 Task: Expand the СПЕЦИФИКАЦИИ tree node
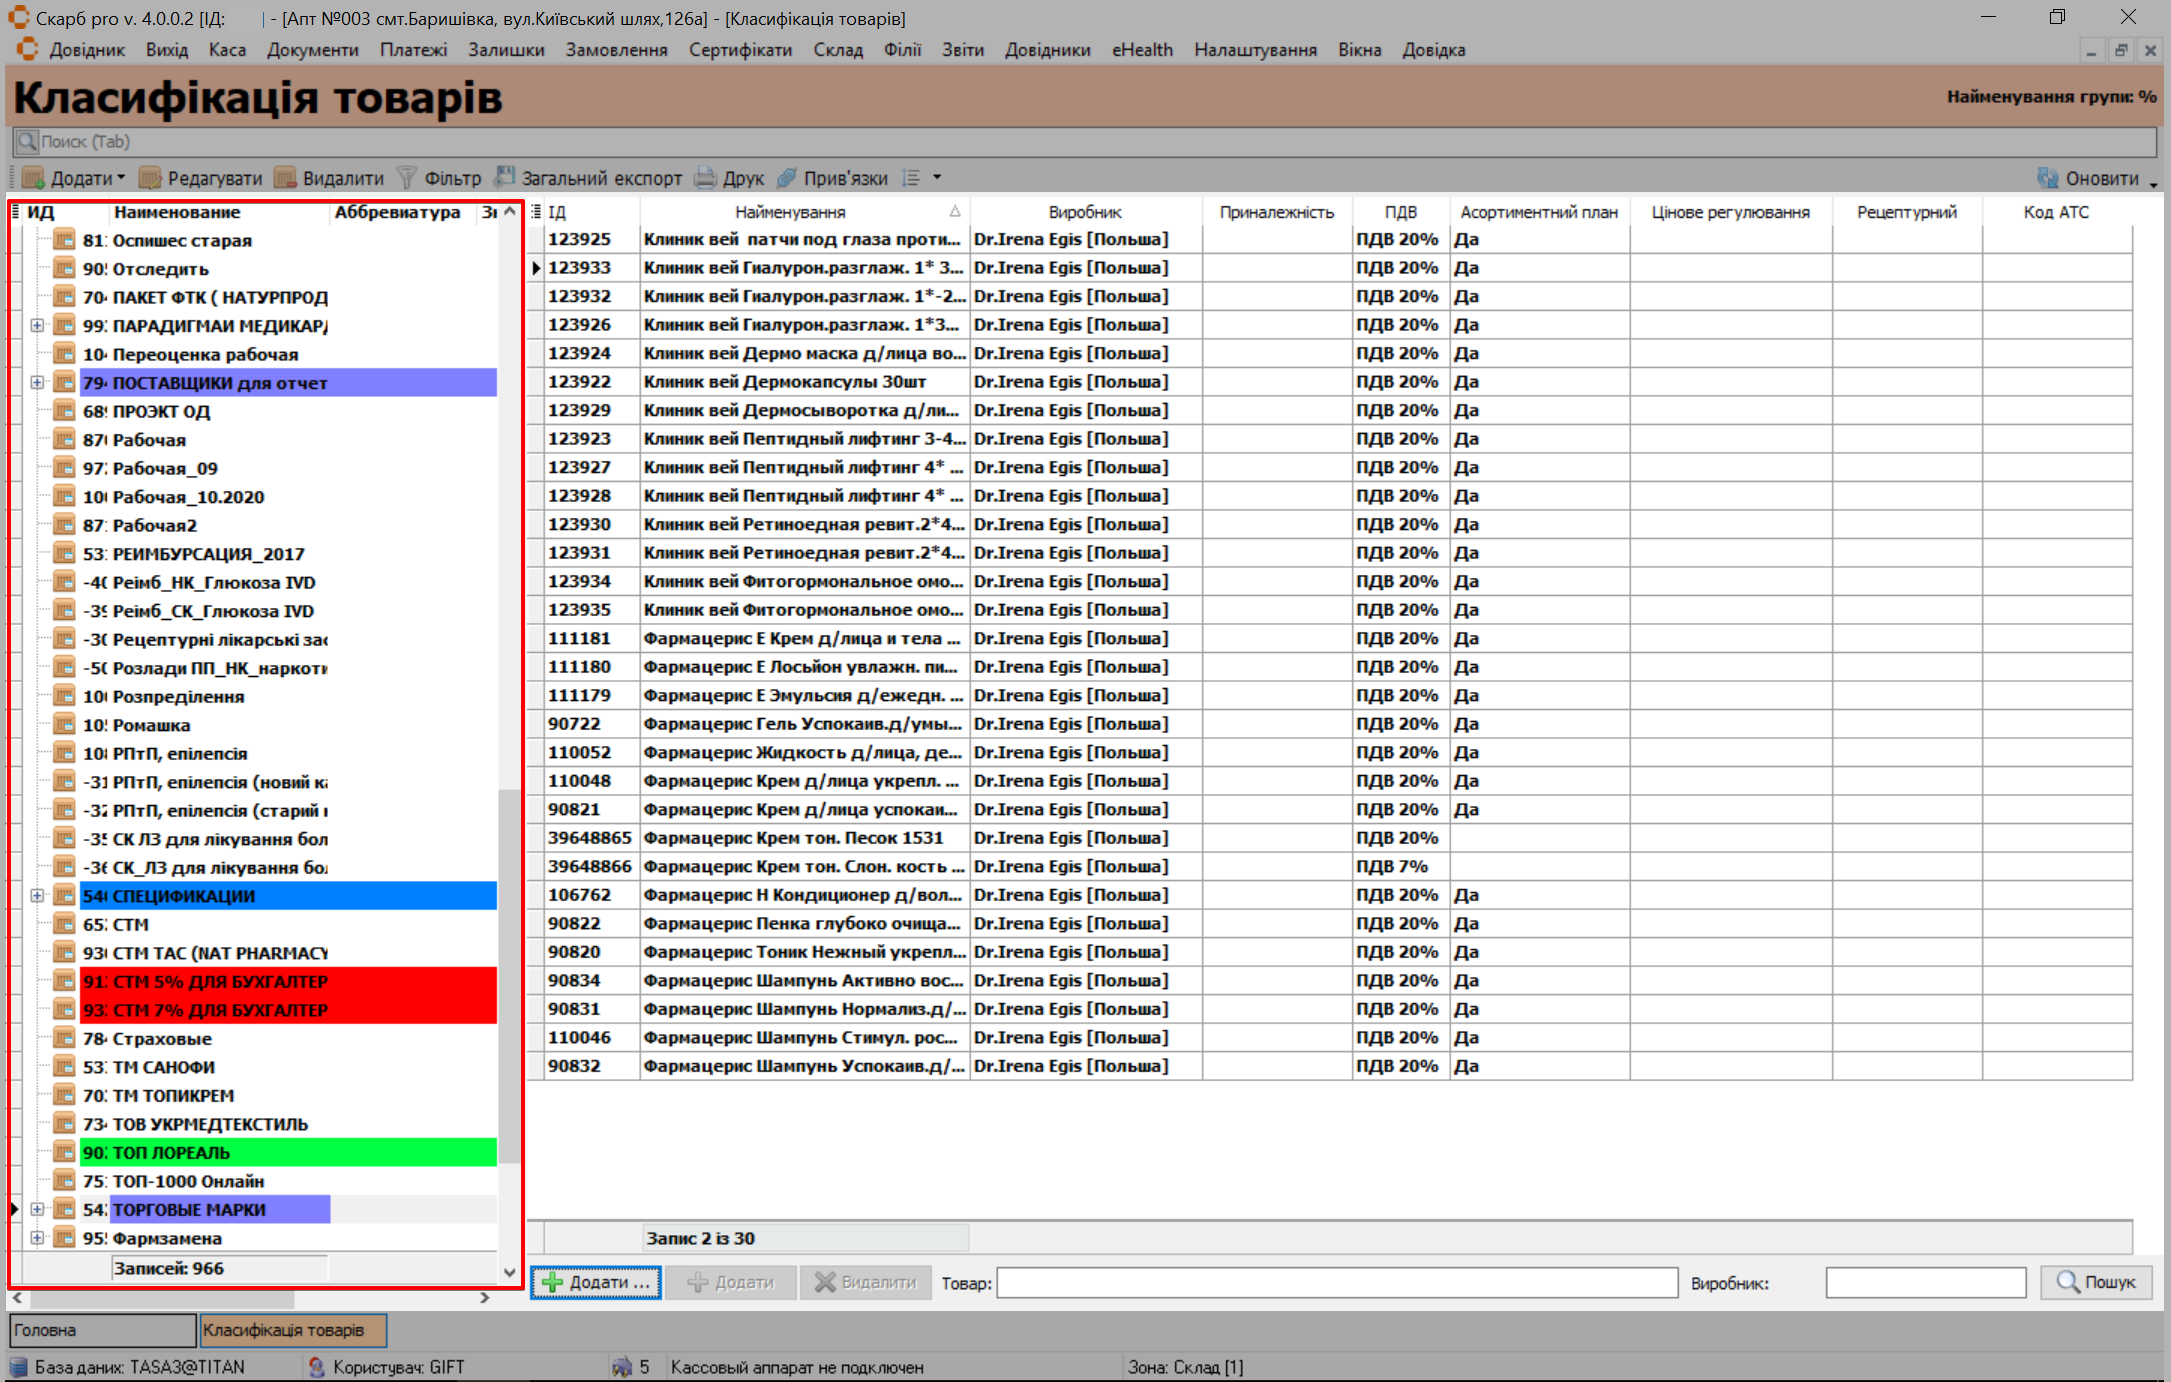click(37, 896)
